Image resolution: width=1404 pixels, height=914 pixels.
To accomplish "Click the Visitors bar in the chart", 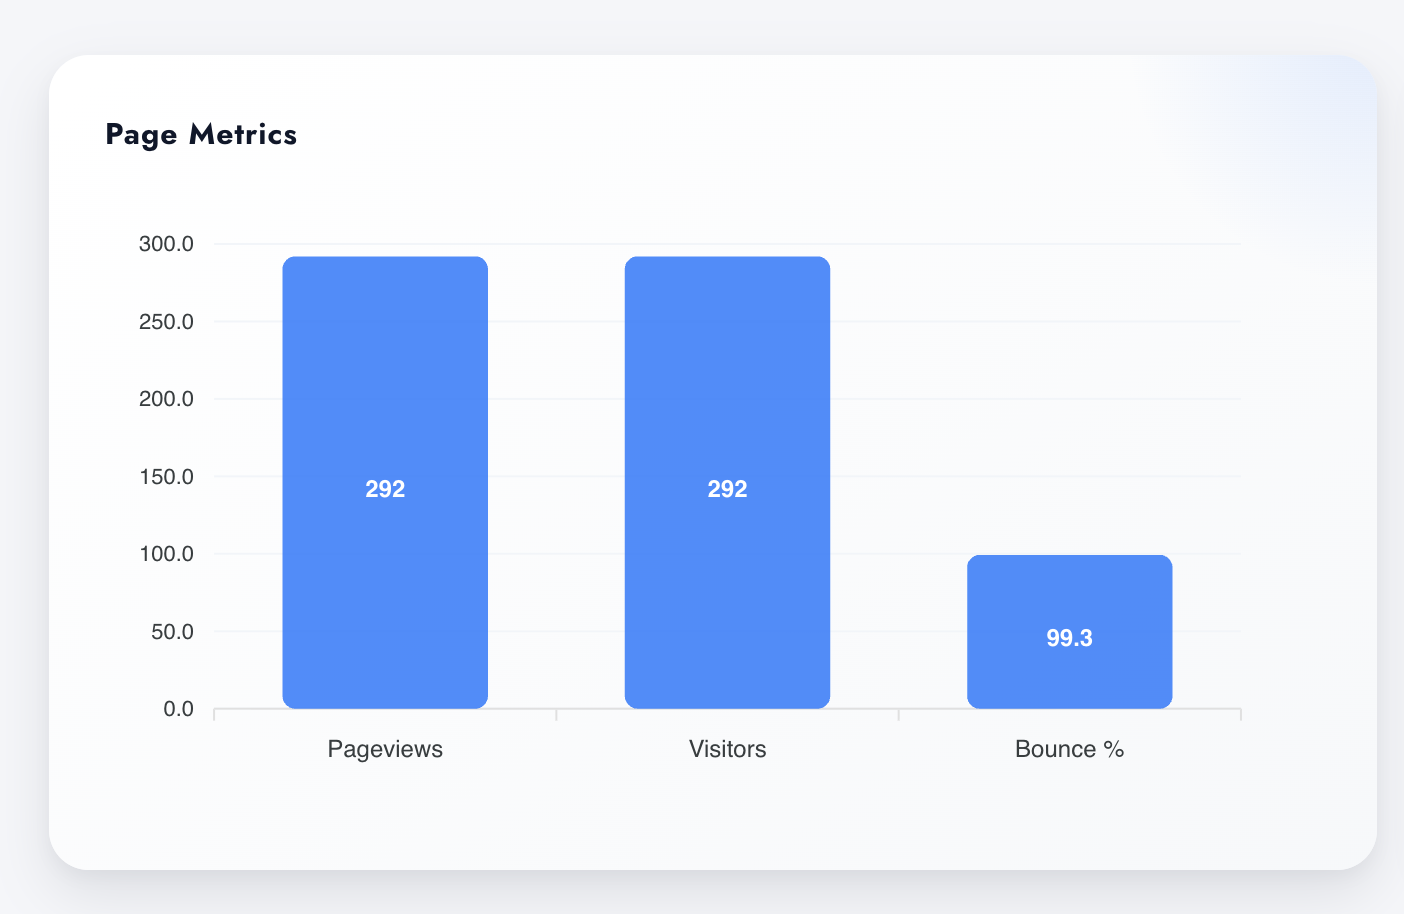I will click(727, 483).
